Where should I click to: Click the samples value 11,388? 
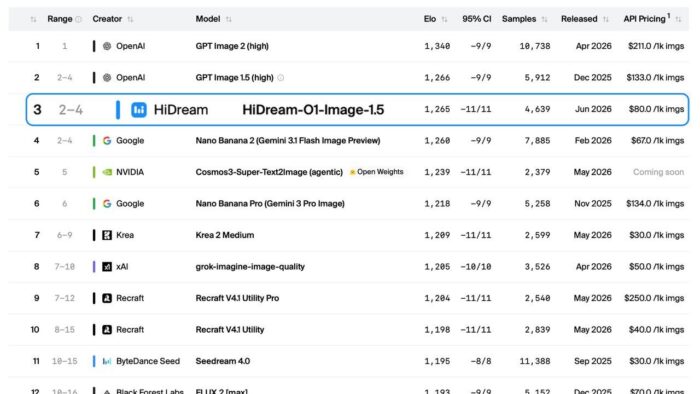click(x=535, y=361)
